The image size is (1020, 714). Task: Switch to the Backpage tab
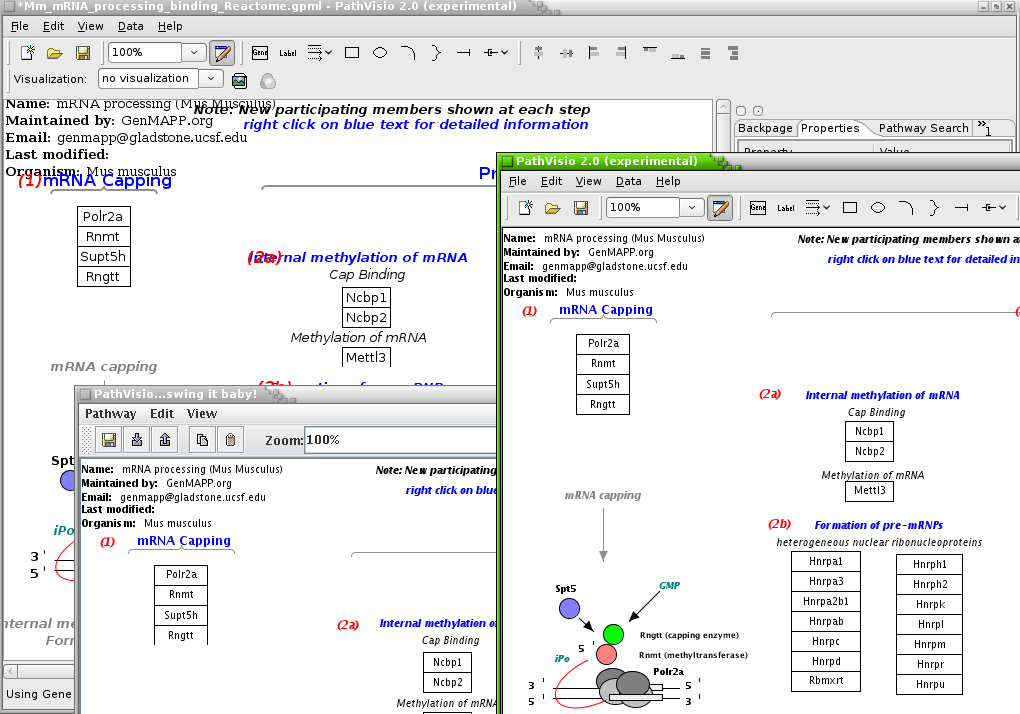[765, 128]
